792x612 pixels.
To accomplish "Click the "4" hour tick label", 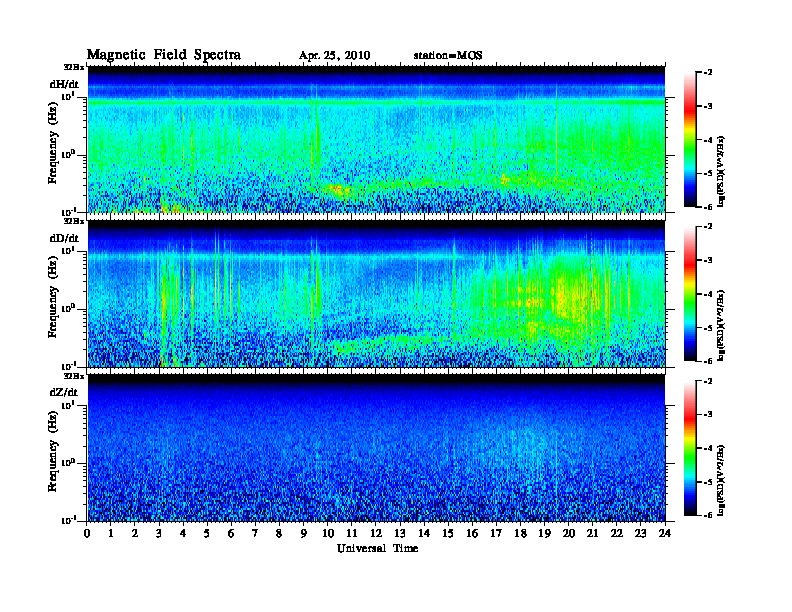I will (183, 534).
